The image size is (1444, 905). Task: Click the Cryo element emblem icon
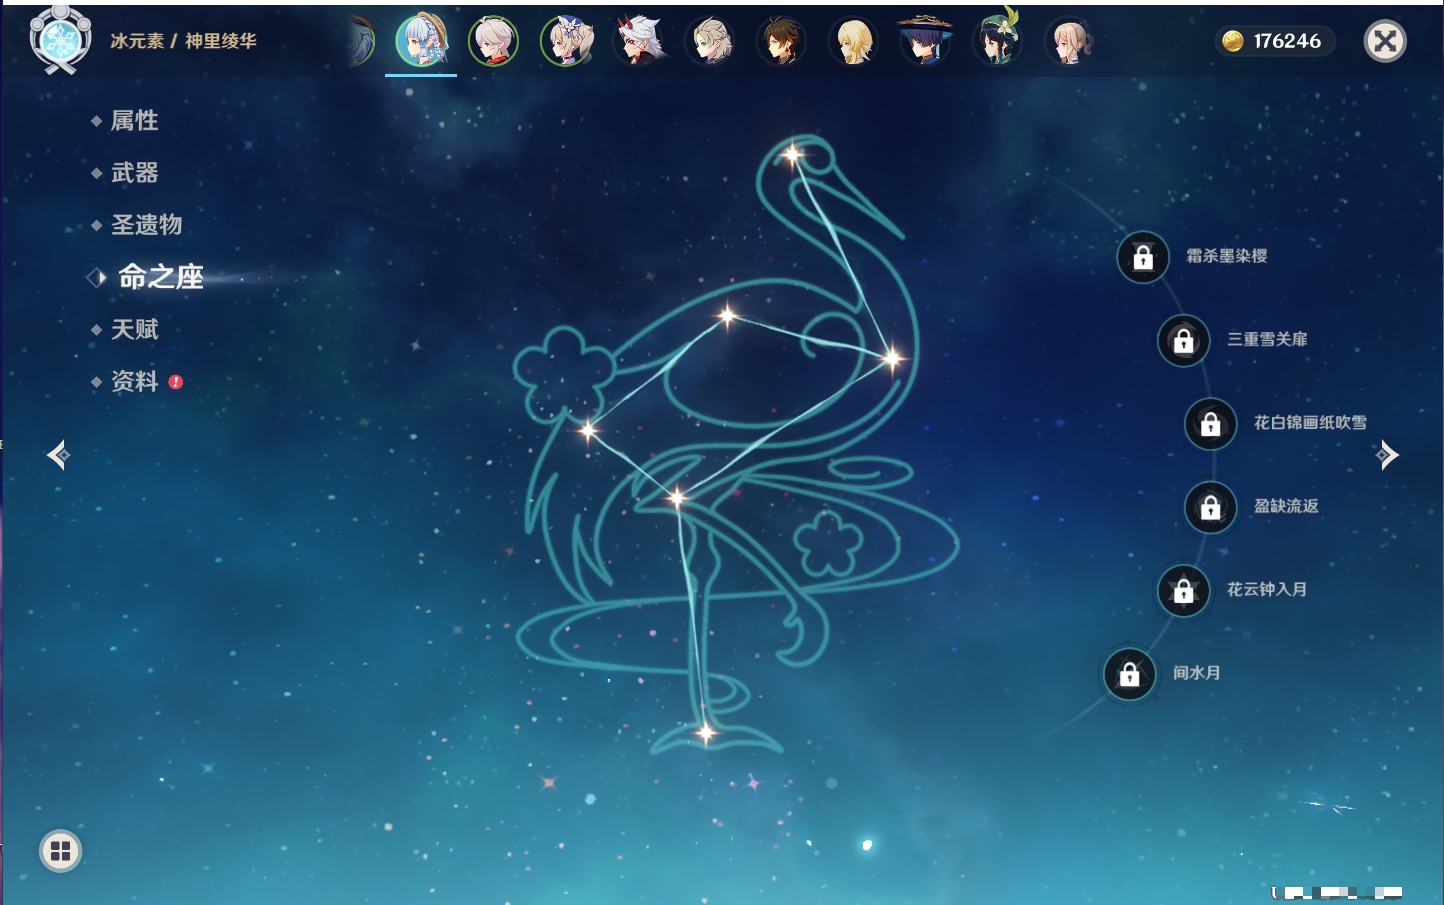(x=60, y=40)
